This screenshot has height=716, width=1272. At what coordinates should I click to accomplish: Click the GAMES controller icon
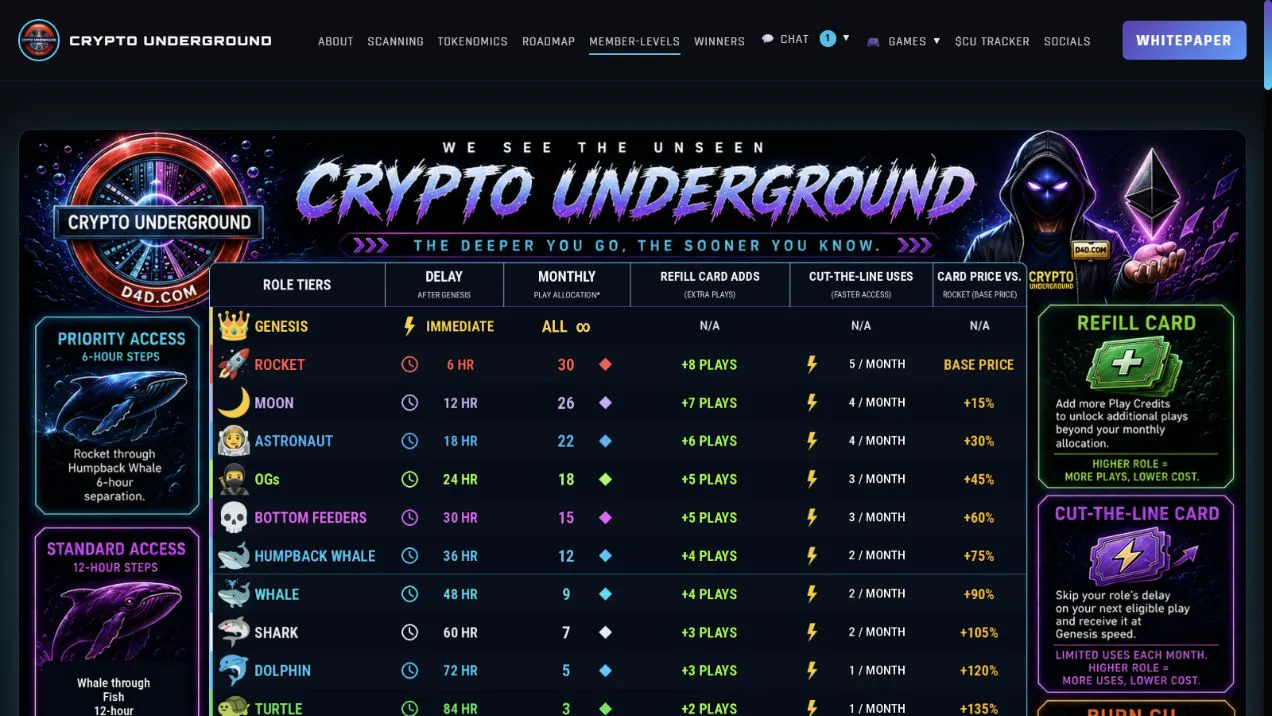coord(873,41)
